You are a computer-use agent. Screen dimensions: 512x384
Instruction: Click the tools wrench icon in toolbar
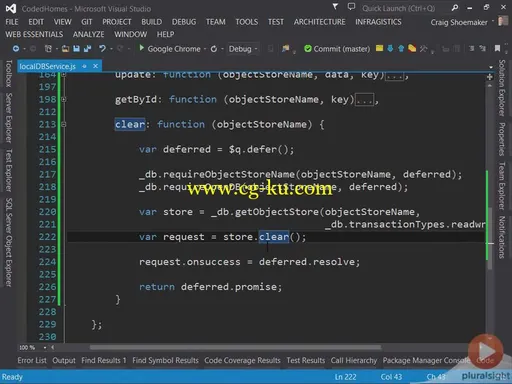pos(423,49)
